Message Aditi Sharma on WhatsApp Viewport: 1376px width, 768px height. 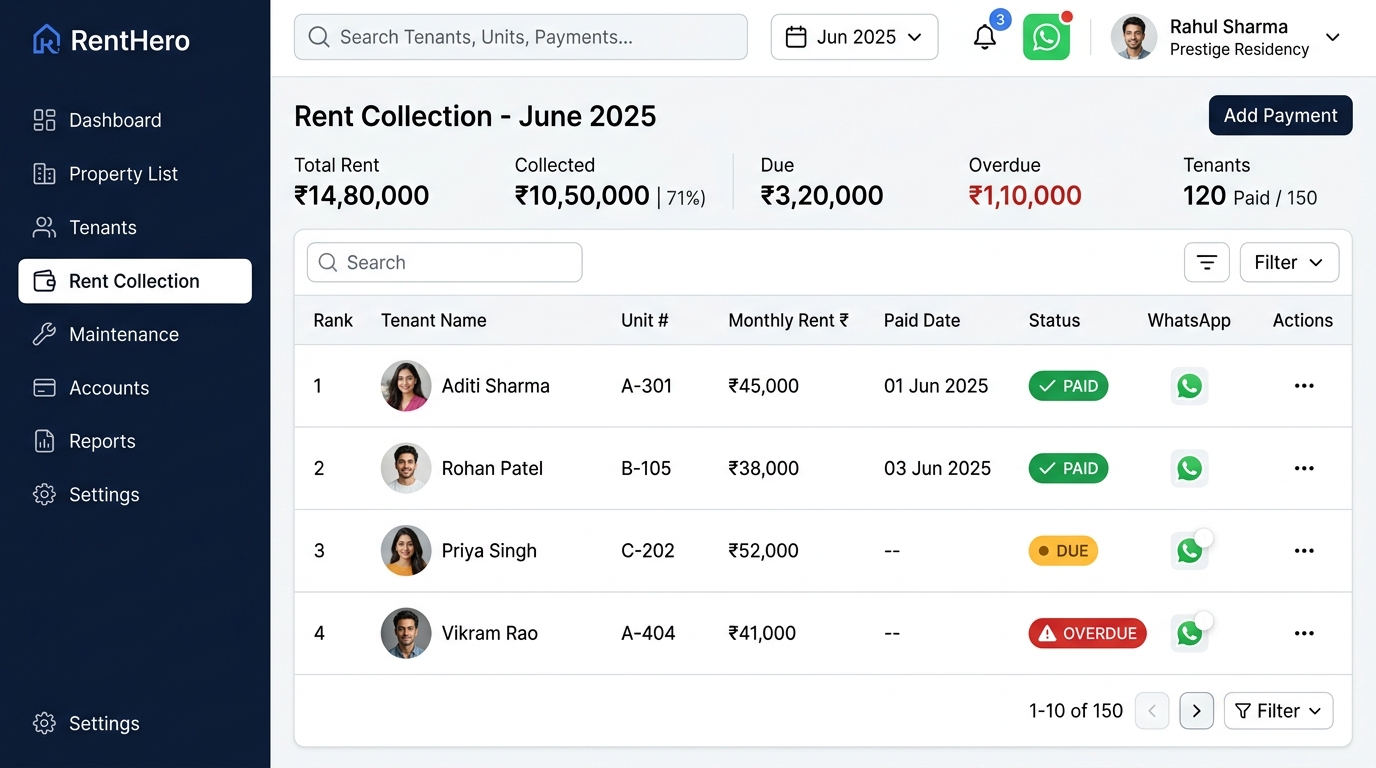[x=1189, y=386]
